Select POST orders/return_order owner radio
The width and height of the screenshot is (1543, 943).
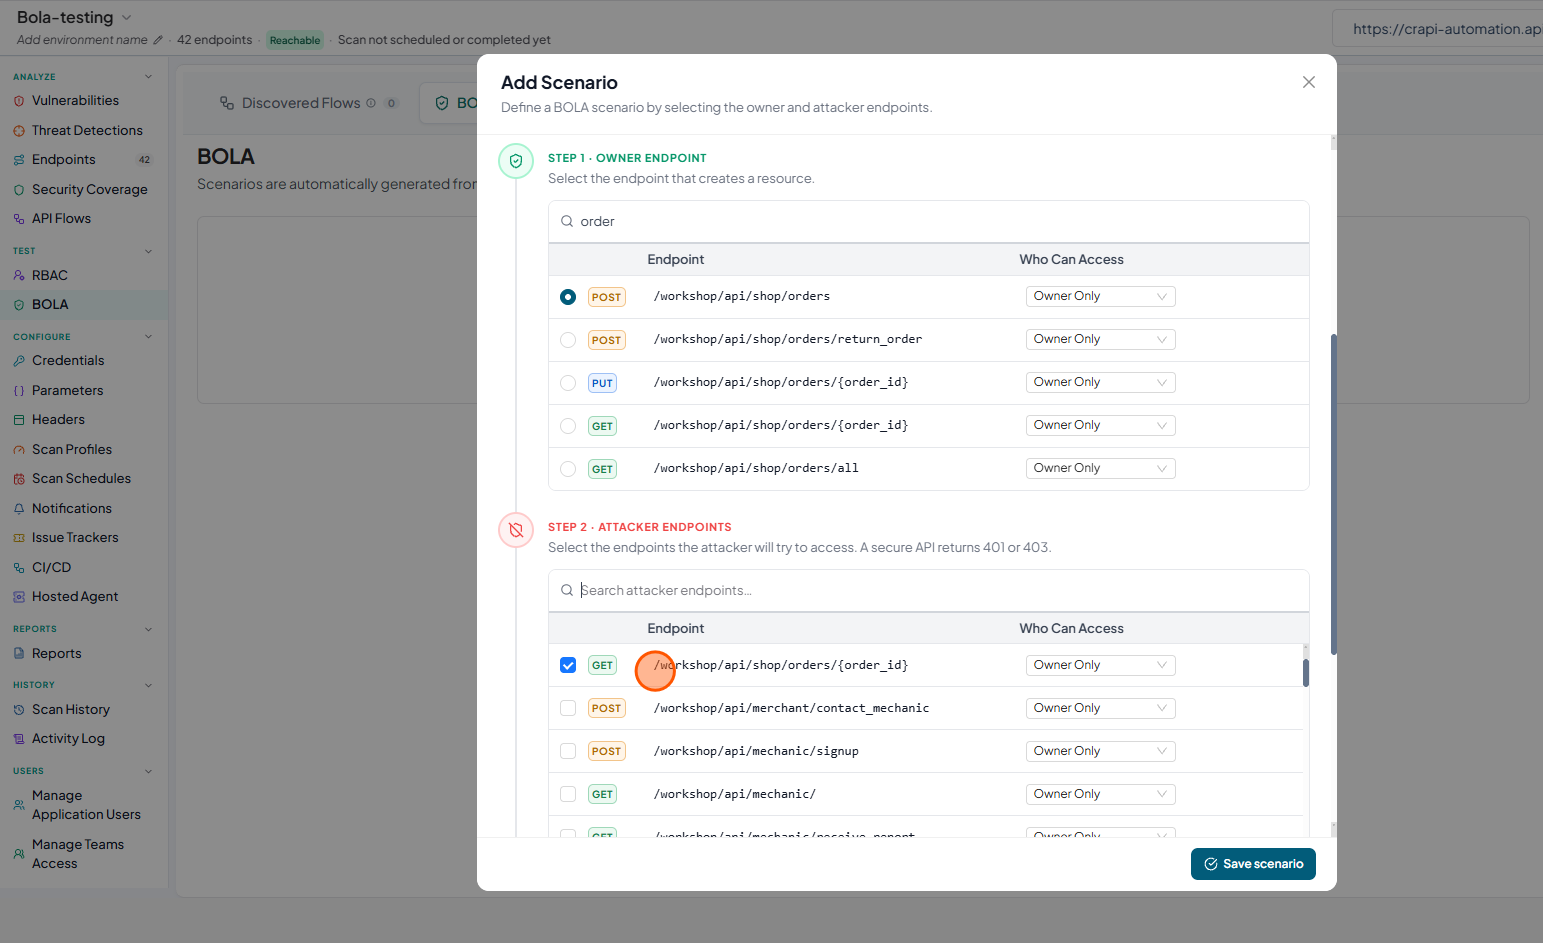coord(568,340)
